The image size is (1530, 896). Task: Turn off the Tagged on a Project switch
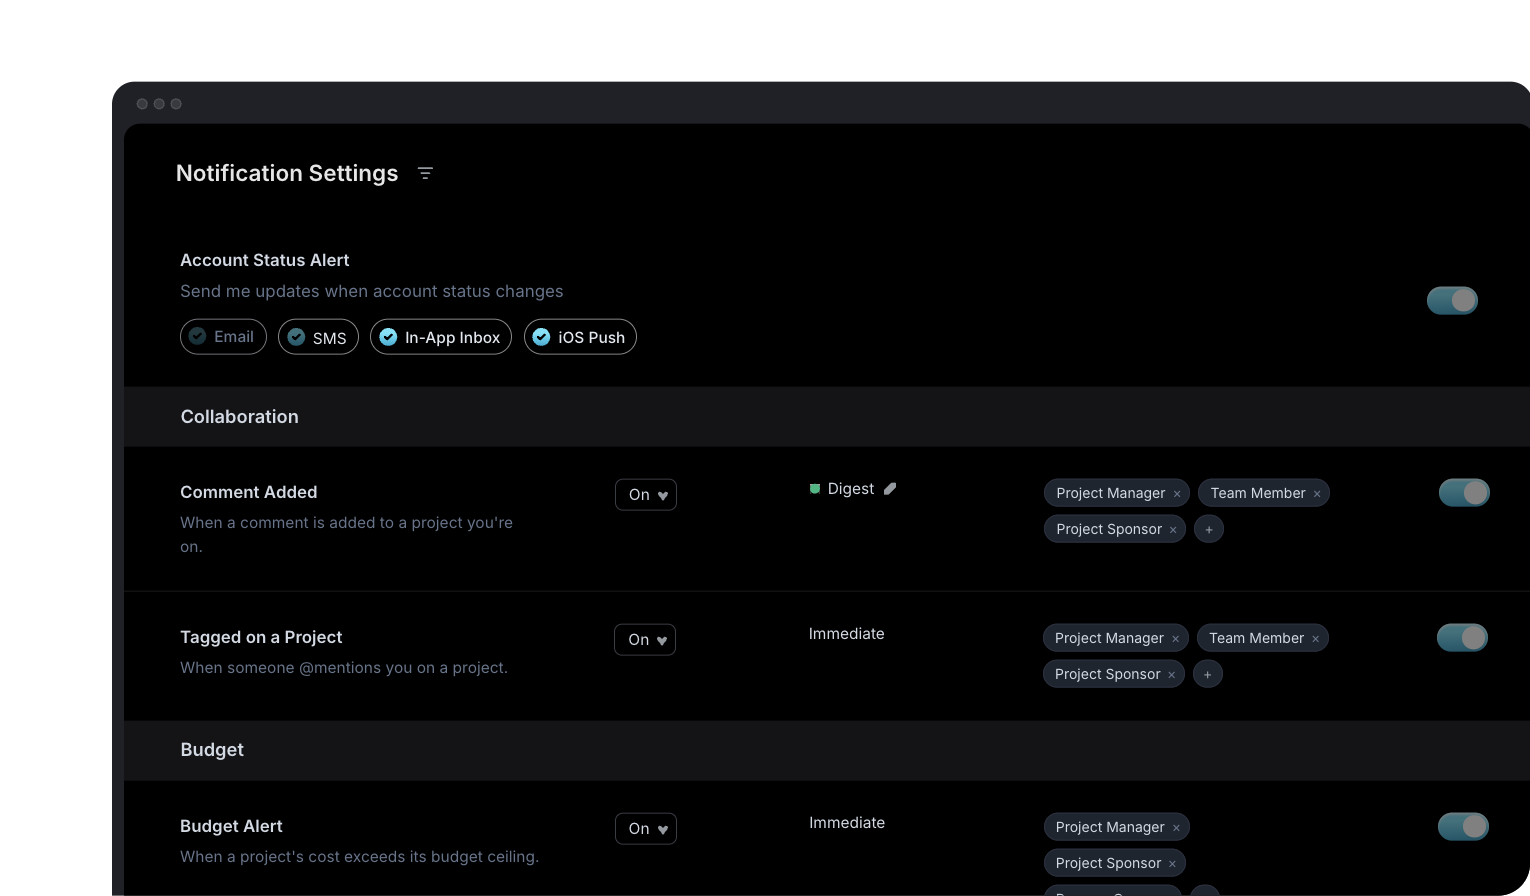pyautogui.click(x=1462, y=637)
